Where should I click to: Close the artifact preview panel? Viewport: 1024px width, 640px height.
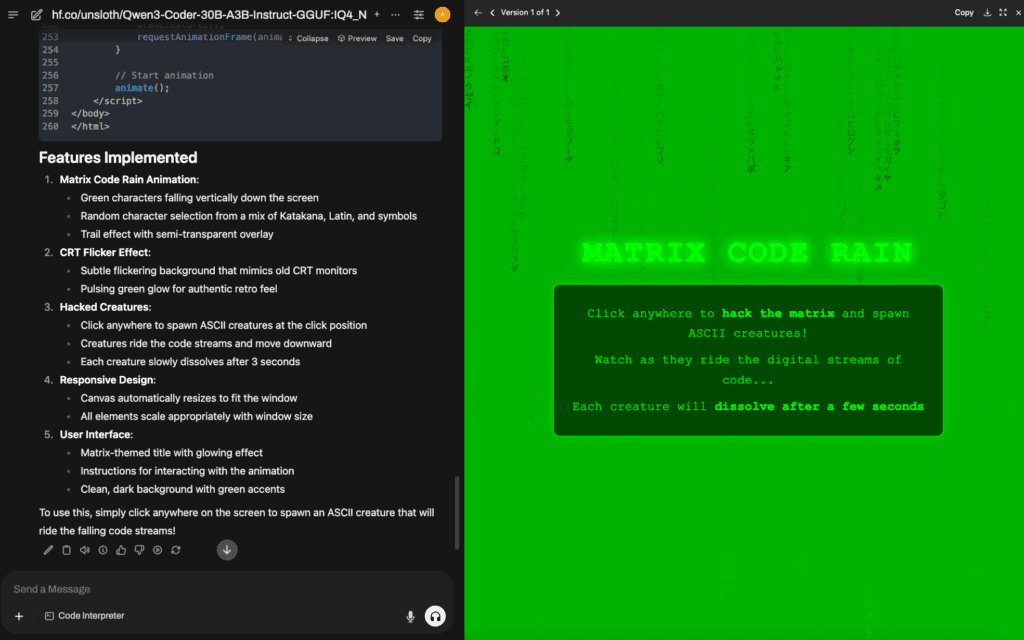(1018, 12)
